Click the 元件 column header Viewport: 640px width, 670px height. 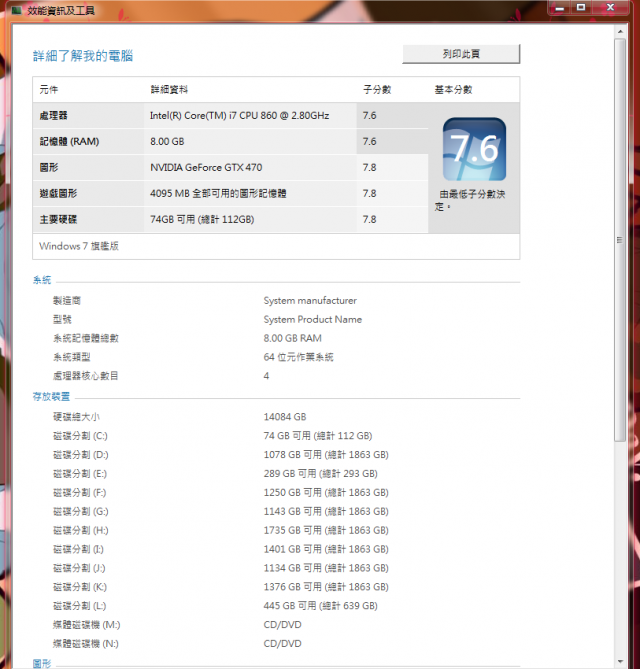(x=49, y=90)
